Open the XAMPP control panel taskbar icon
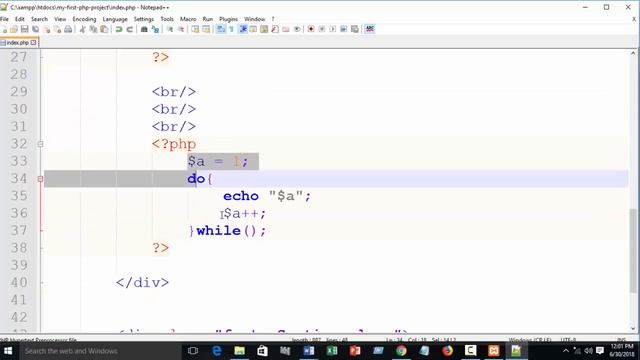 click(x=493, y=351)
